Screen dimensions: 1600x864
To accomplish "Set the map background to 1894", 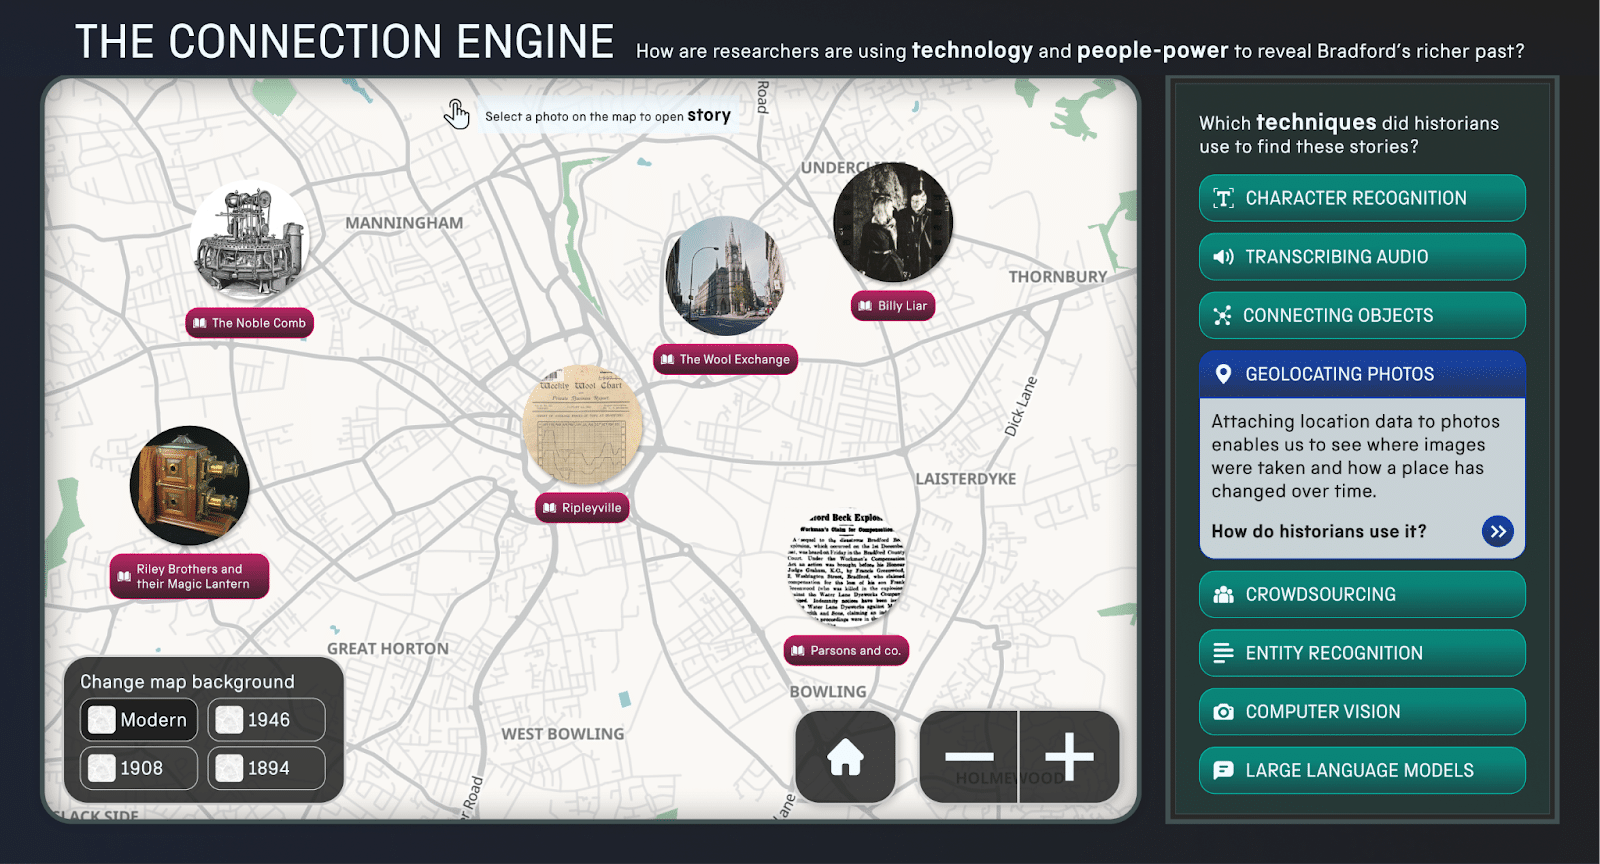I will click(266, 768).
